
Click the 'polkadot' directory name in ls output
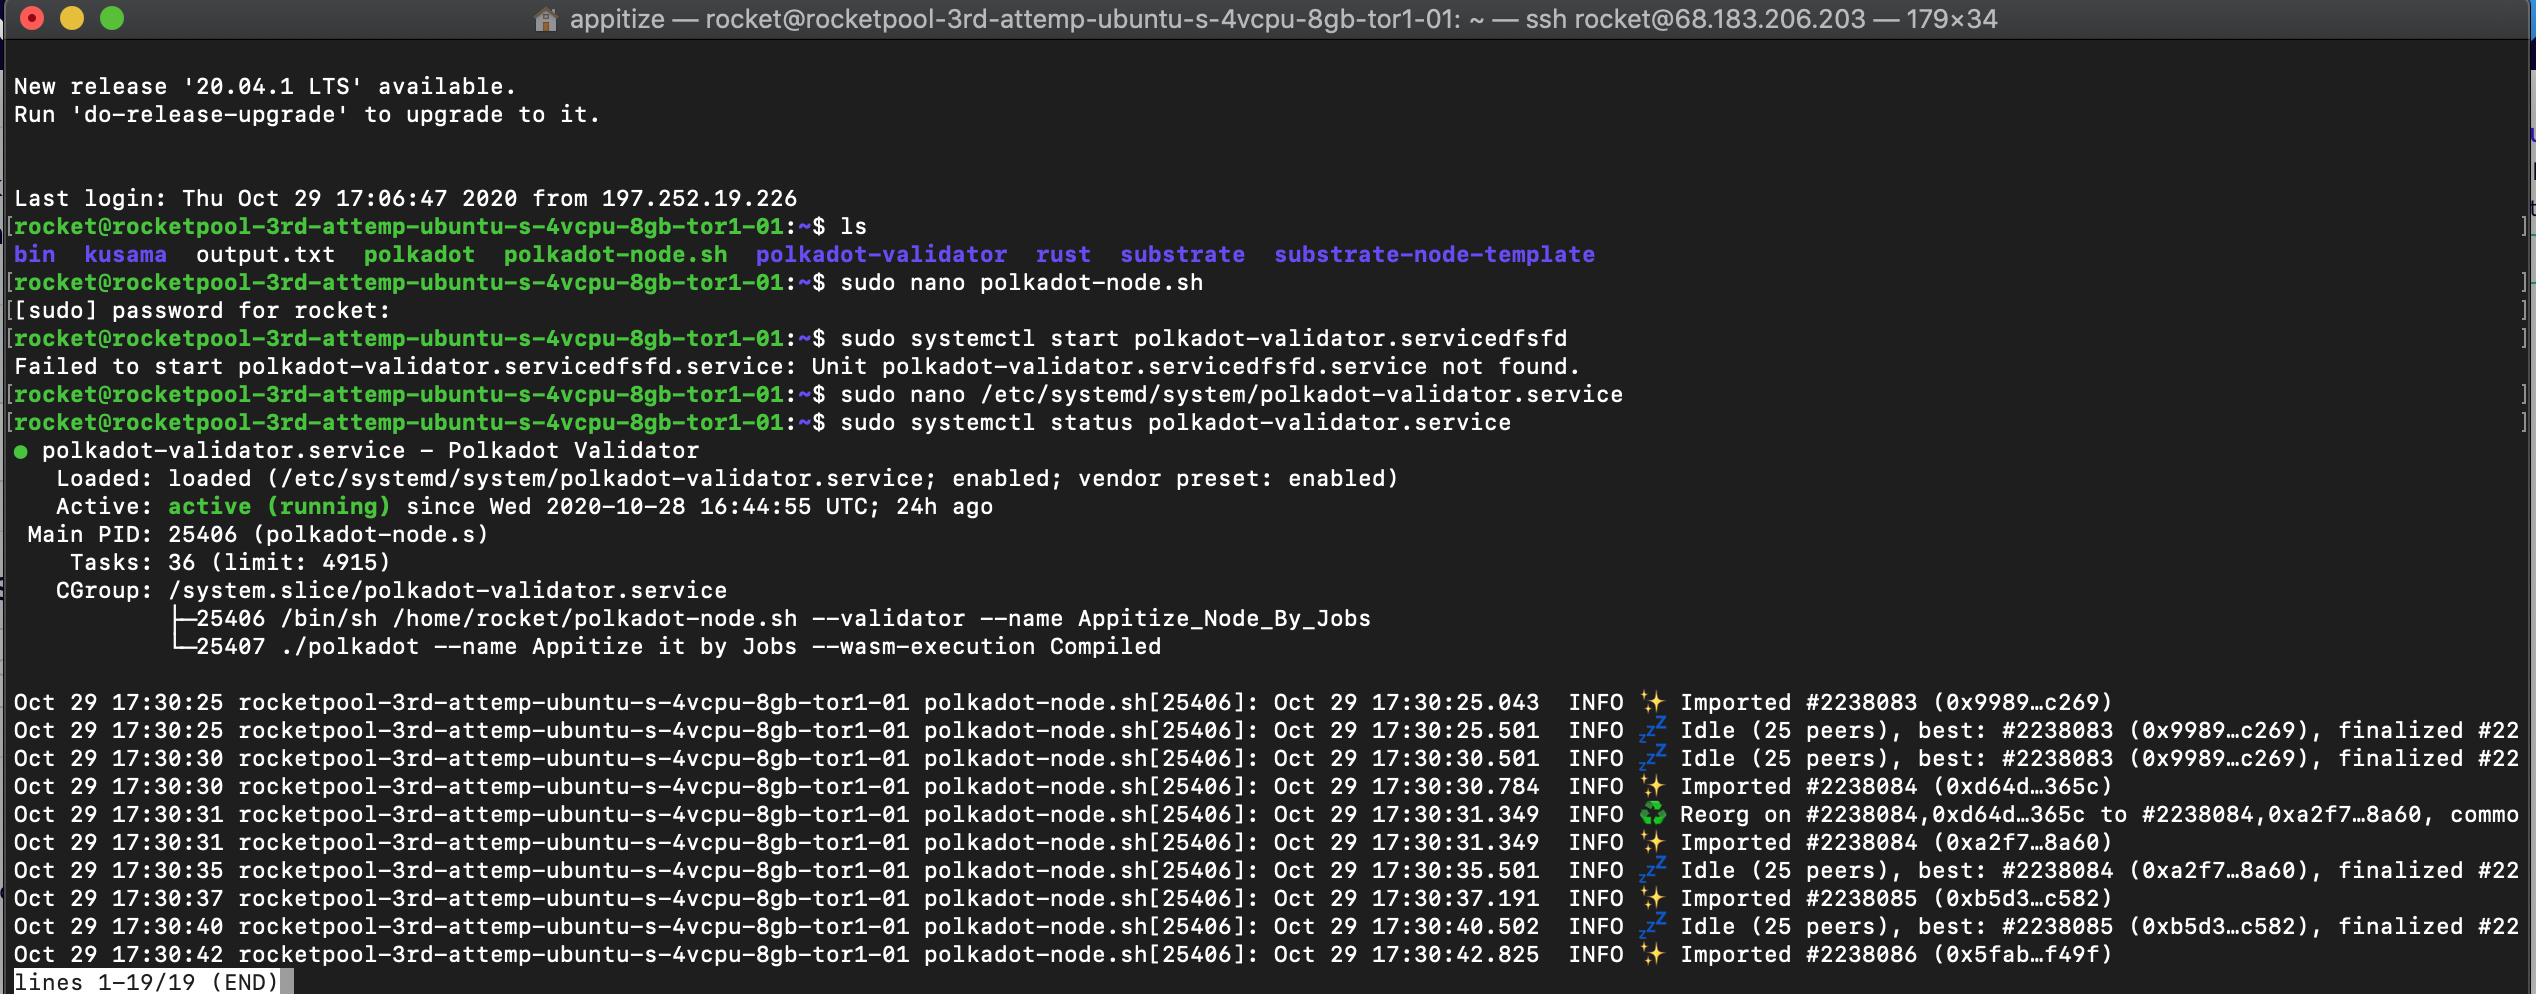click(x=419, y=255)
